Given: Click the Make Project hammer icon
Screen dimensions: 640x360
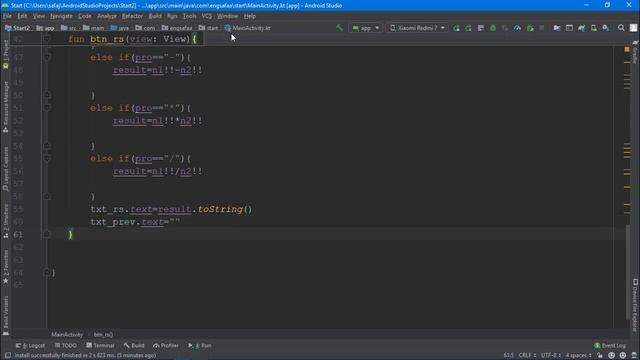Looking at the screenshot, I should (339, 28).
